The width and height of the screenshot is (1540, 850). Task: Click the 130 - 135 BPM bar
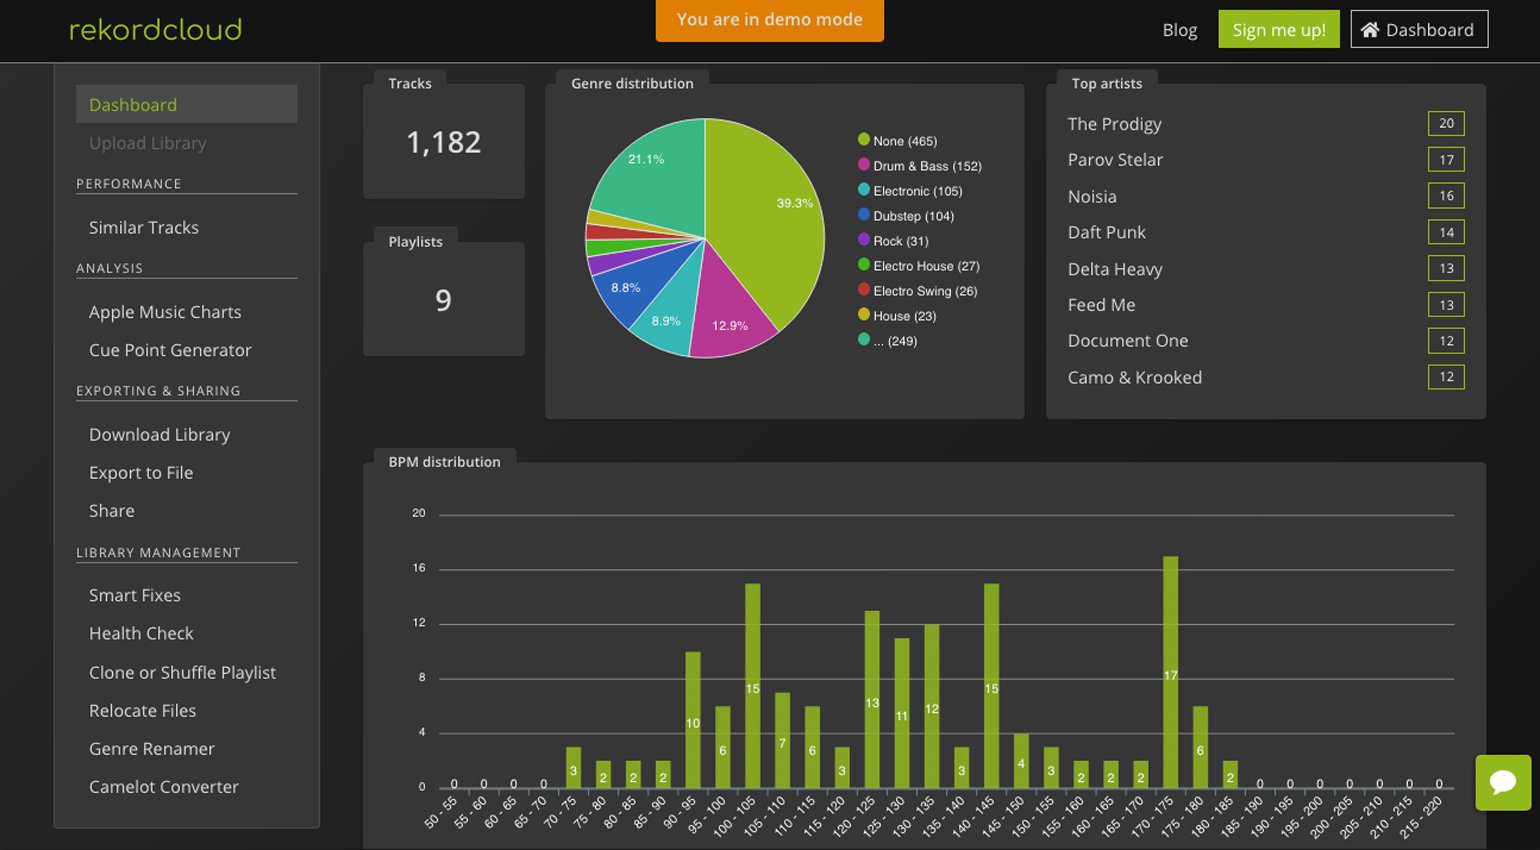tap(932, 705)
